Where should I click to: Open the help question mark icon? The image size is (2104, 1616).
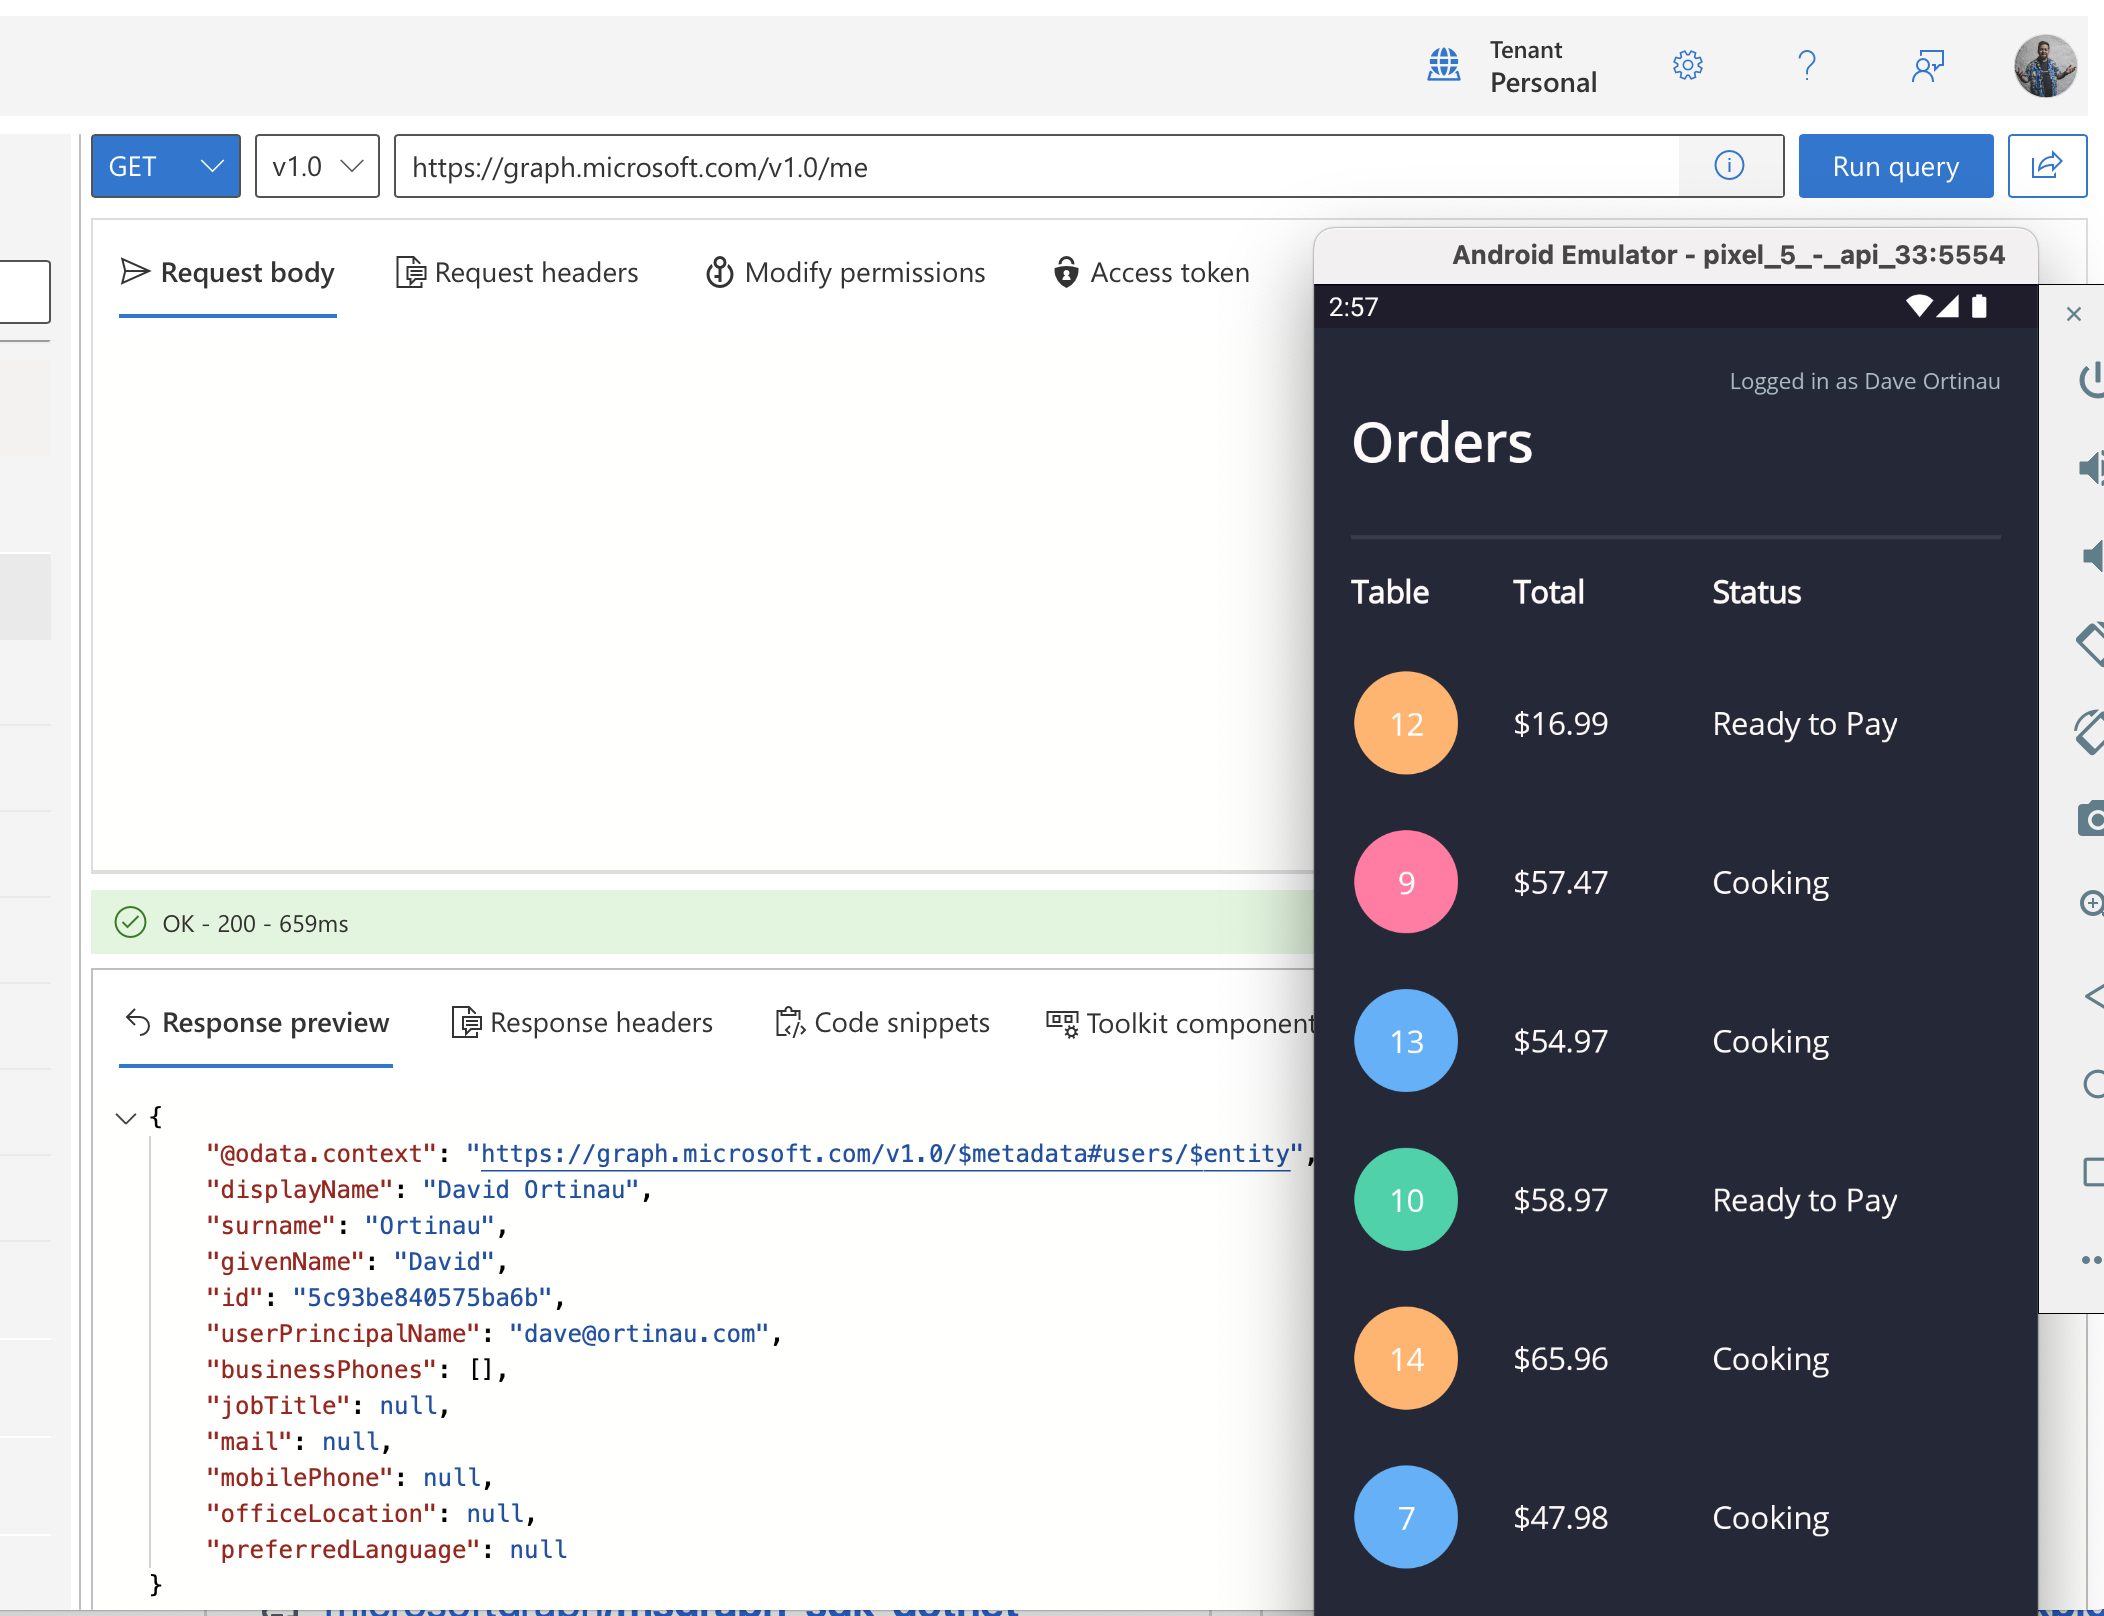tap(1806, 65)
